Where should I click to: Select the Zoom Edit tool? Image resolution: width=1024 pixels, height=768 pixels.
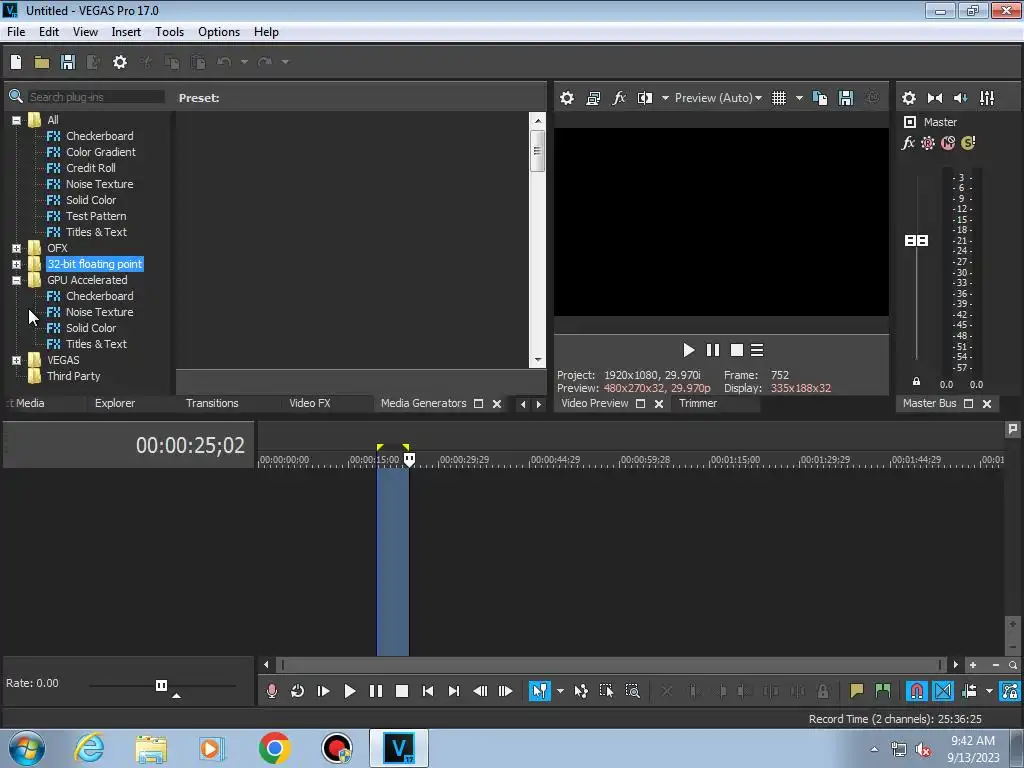[x=632, y=691]
